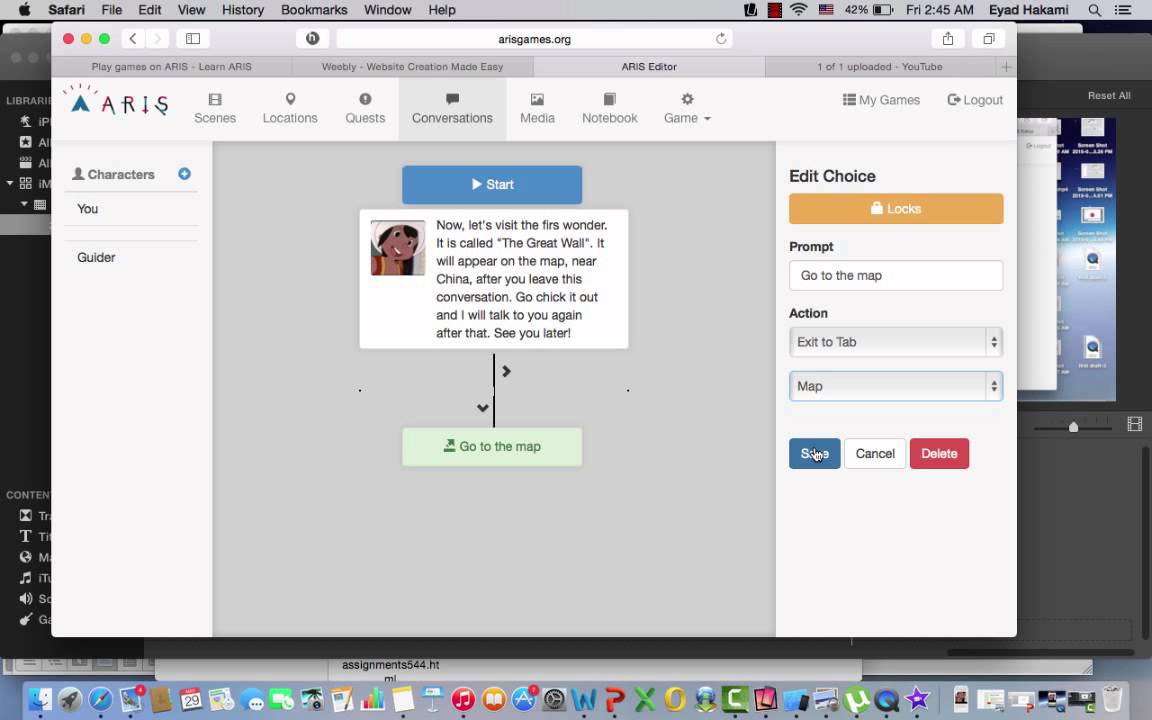
Task: Open System Preferences from the Dock
Action: (x=554, y=699)
